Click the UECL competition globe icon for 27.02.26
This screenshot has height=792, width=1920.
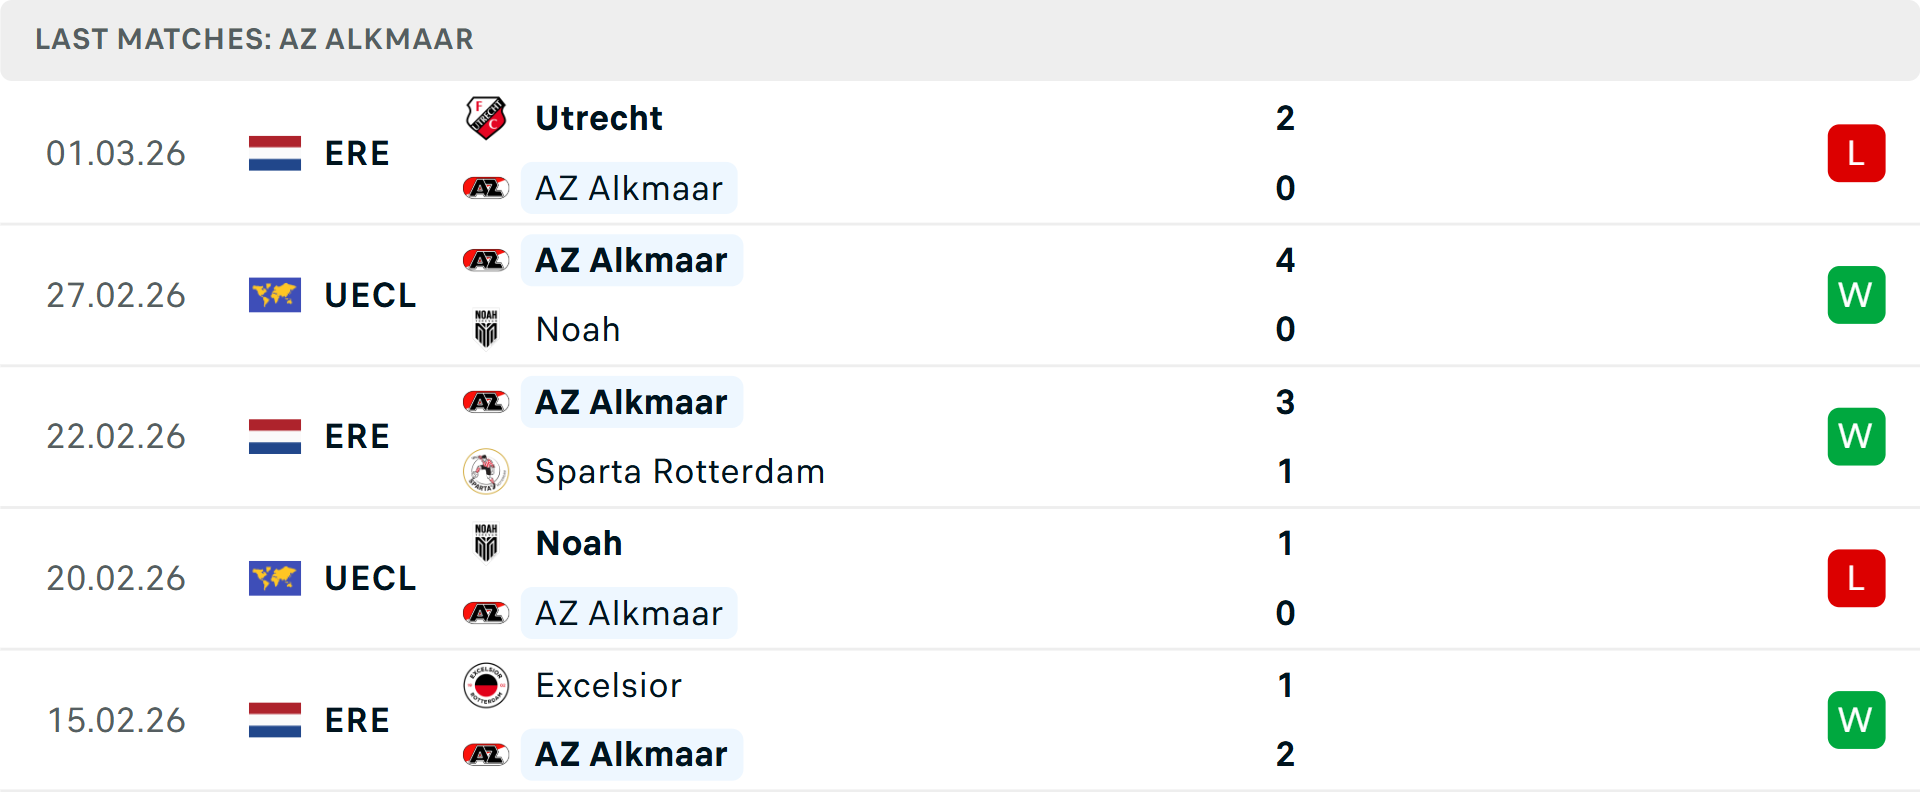point(274,294)
